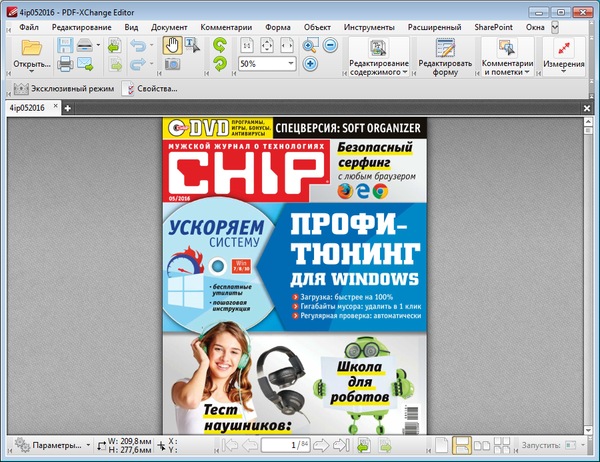Select the Hand tool
This screenshot has width=600, height=462.
click(x=171, y=44)
